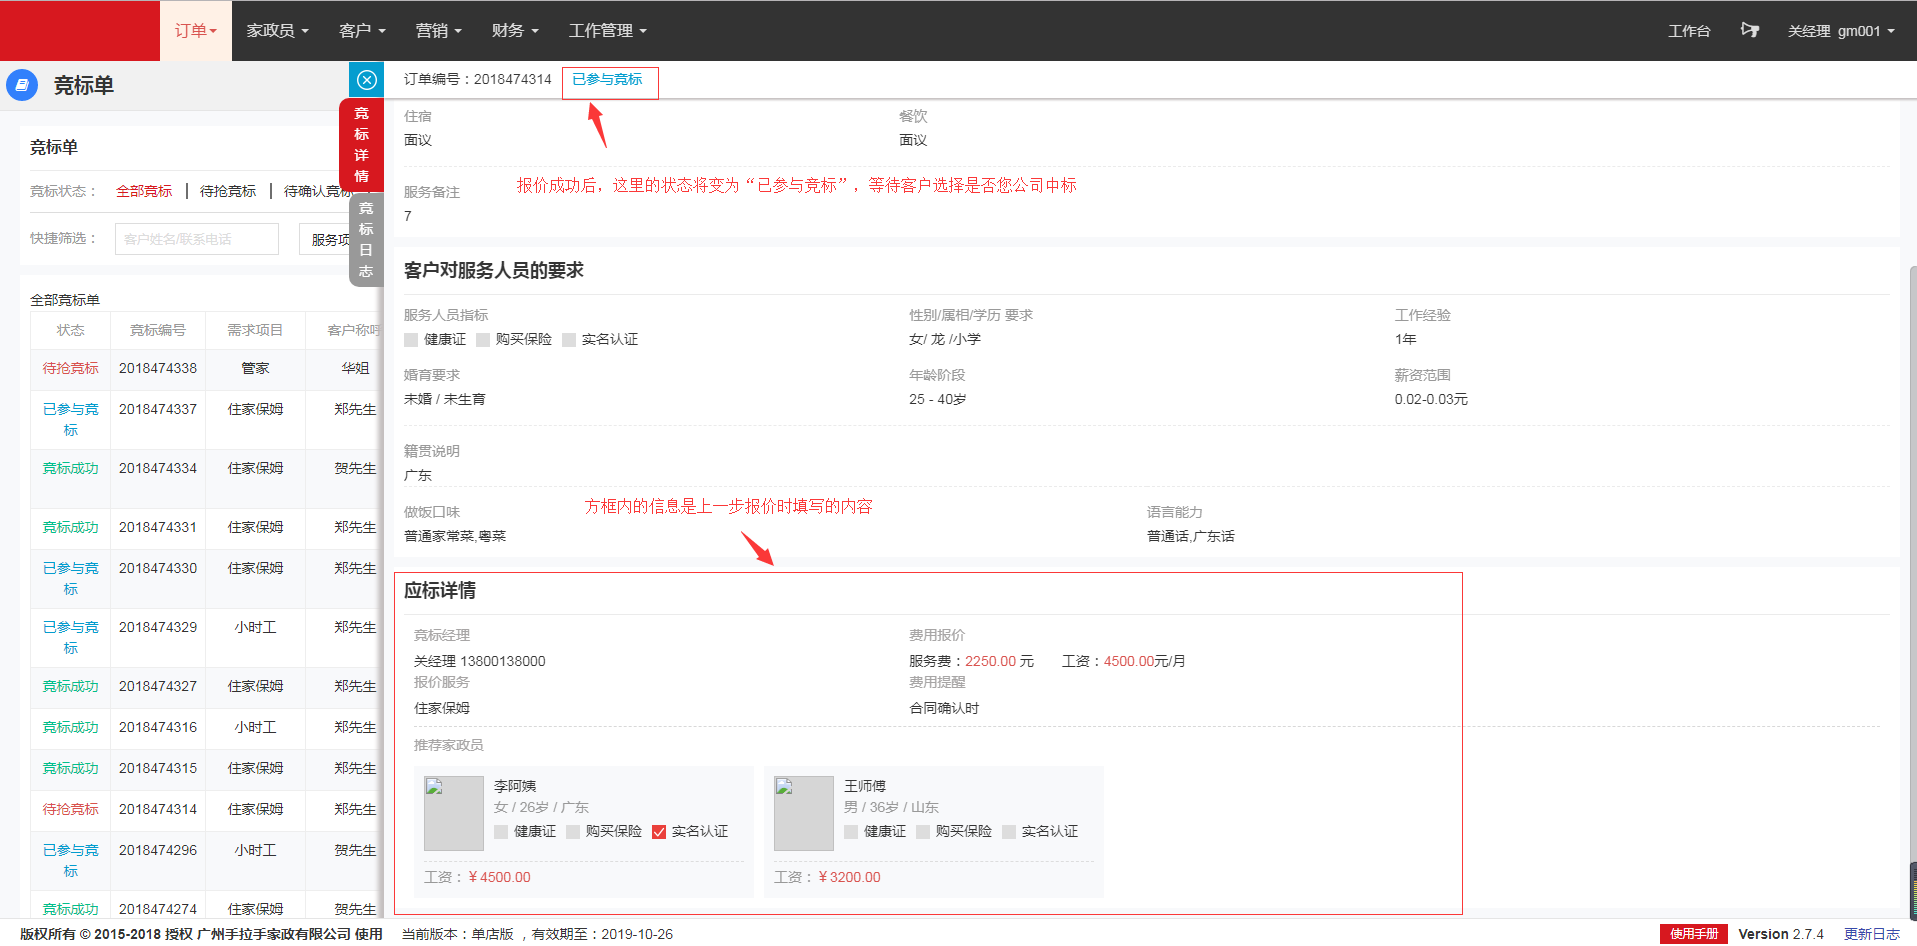The height and width of the screenshot is (946, 1917).
Task: Select order row 2018474330
Action: coord(205,579)
